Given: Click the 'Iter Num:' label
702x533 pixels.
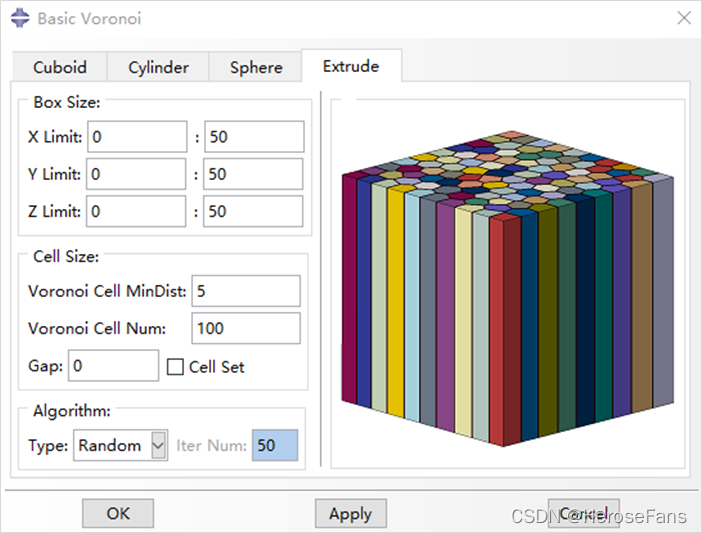Looking at the screenshot, I should pyautogui.click(x=211, y=446).
